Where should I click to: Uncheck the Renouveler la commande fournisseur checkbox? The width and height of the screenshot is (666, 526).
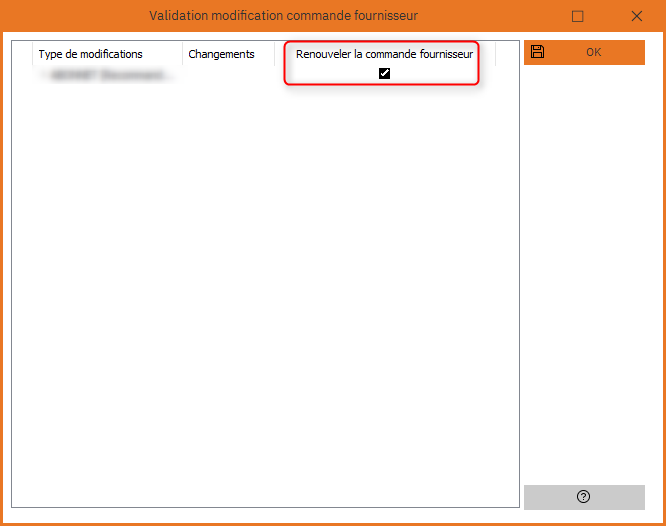tap(384, 74)
